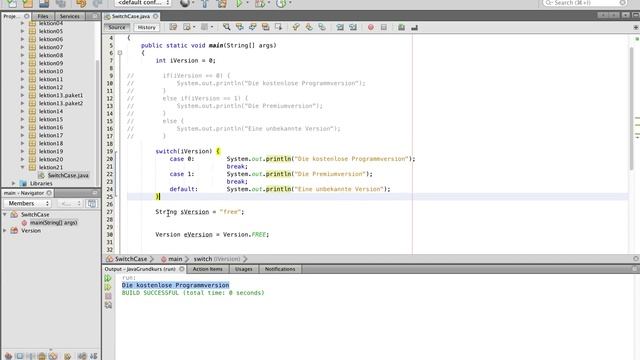The height and width of the screenshot is (360, 640).
Task: Toggle last Navigator sort icon at bottom
Action: coord(93,356)
